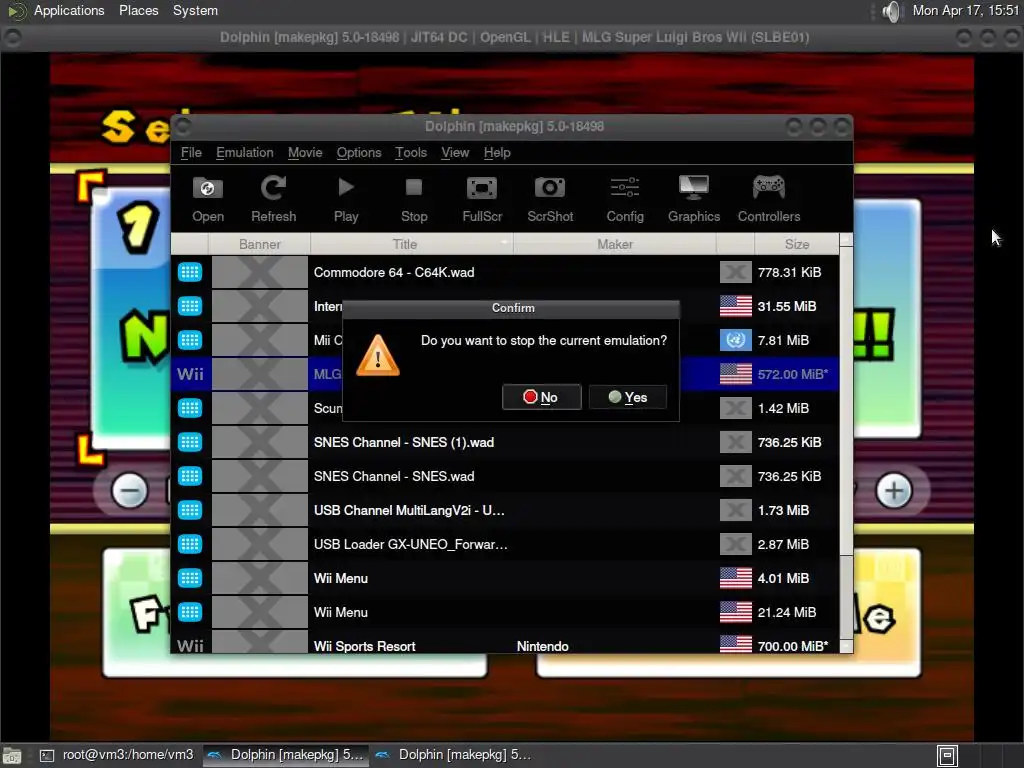Sort the list by the Size column header

pos(797,244)
